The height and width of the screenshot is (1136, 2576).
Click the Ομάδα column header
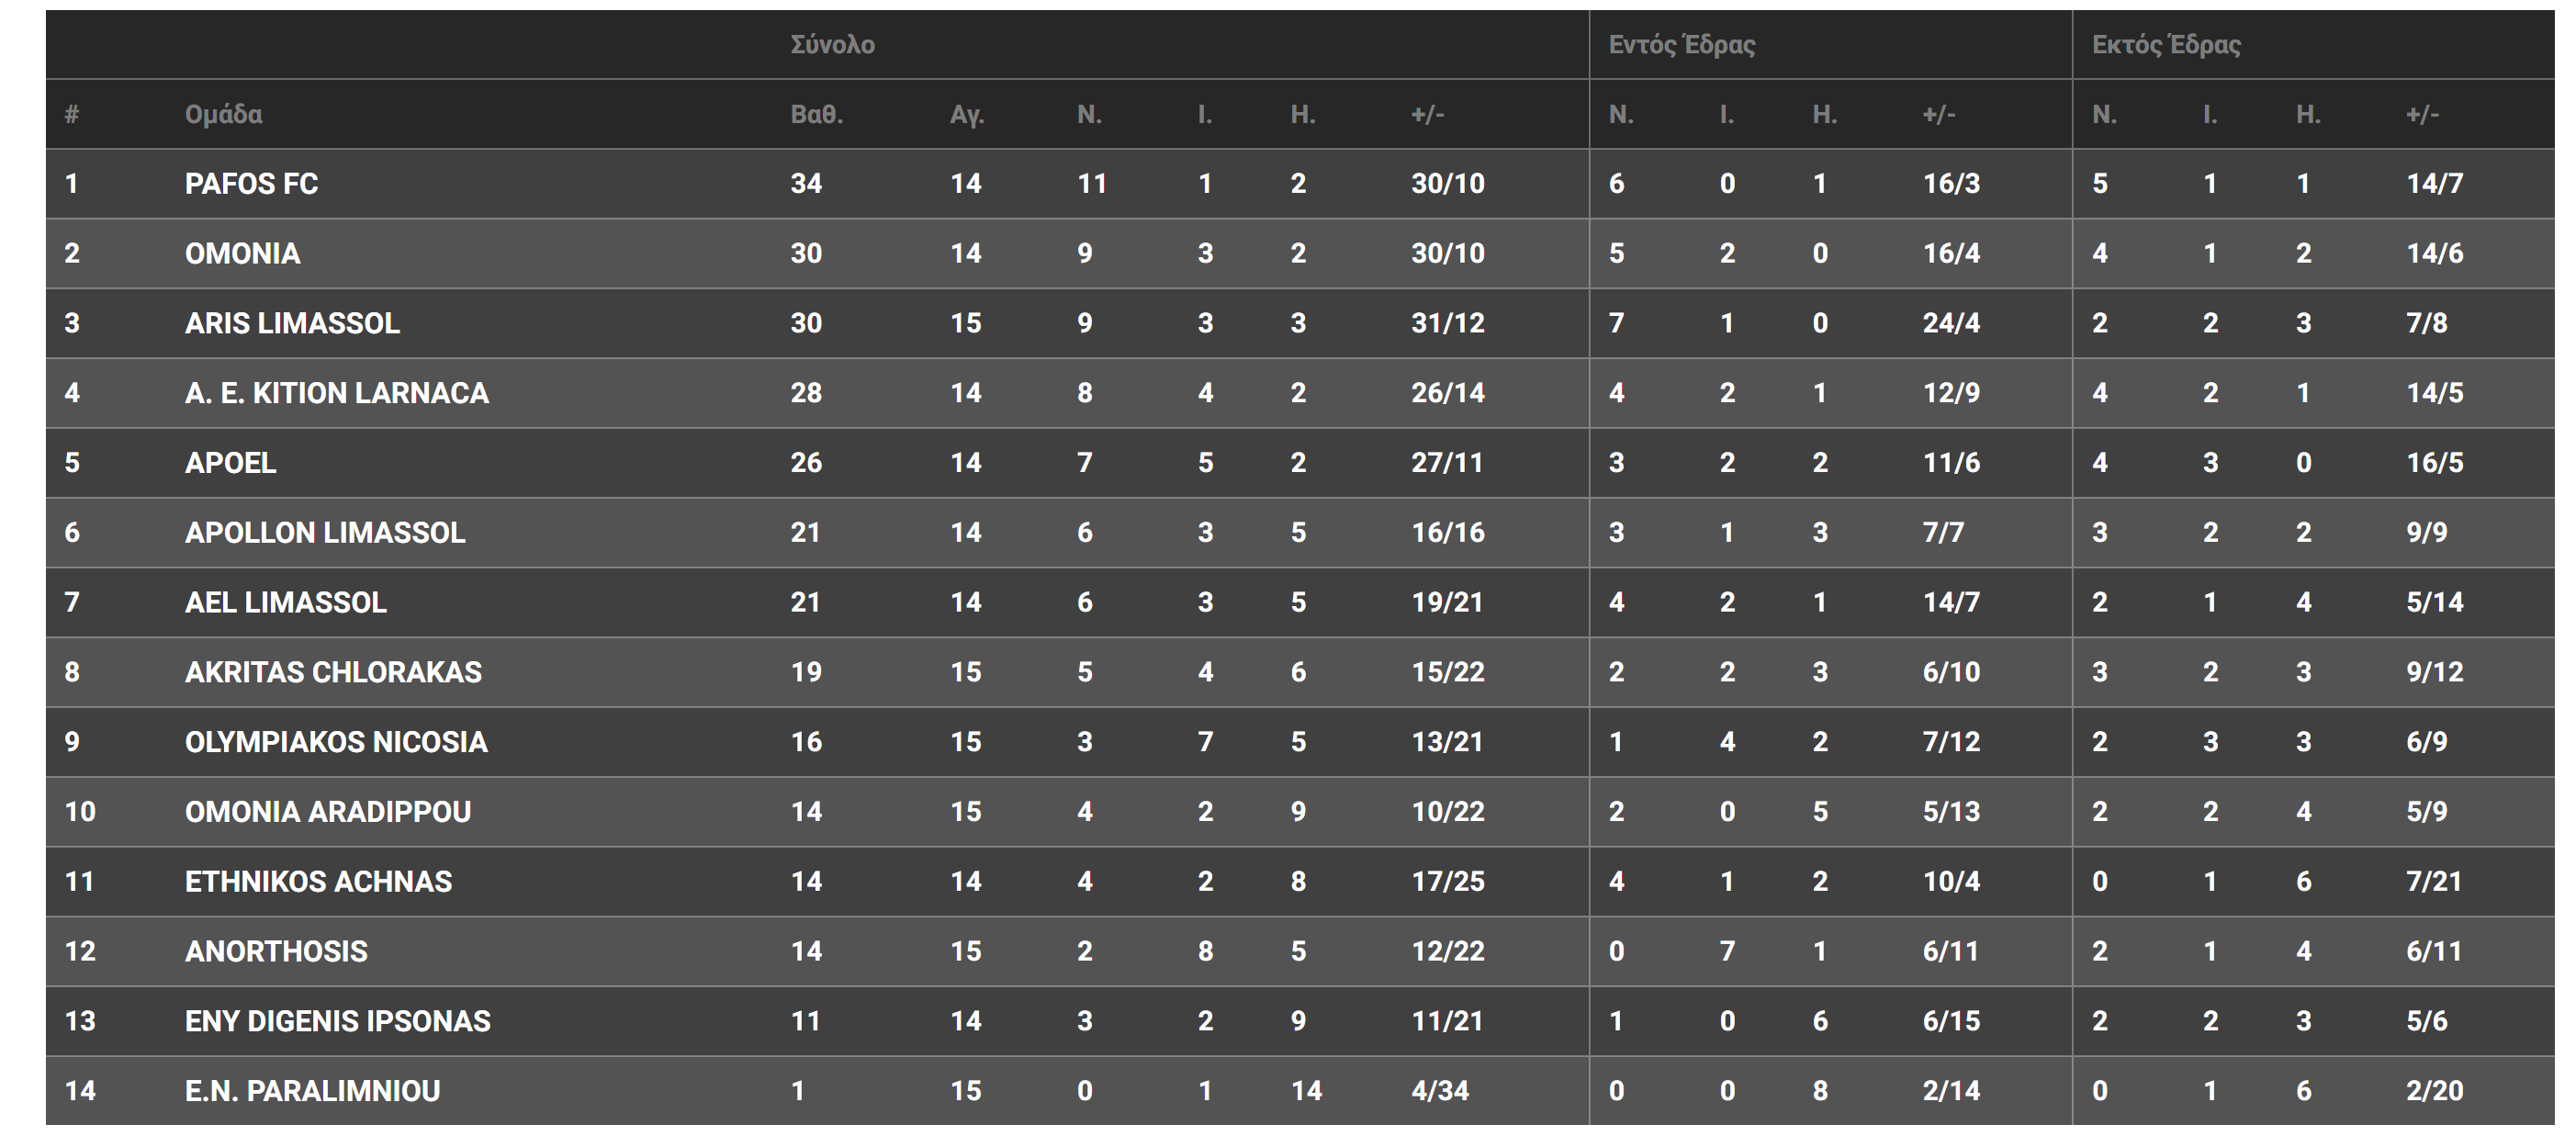pos(223,115)
